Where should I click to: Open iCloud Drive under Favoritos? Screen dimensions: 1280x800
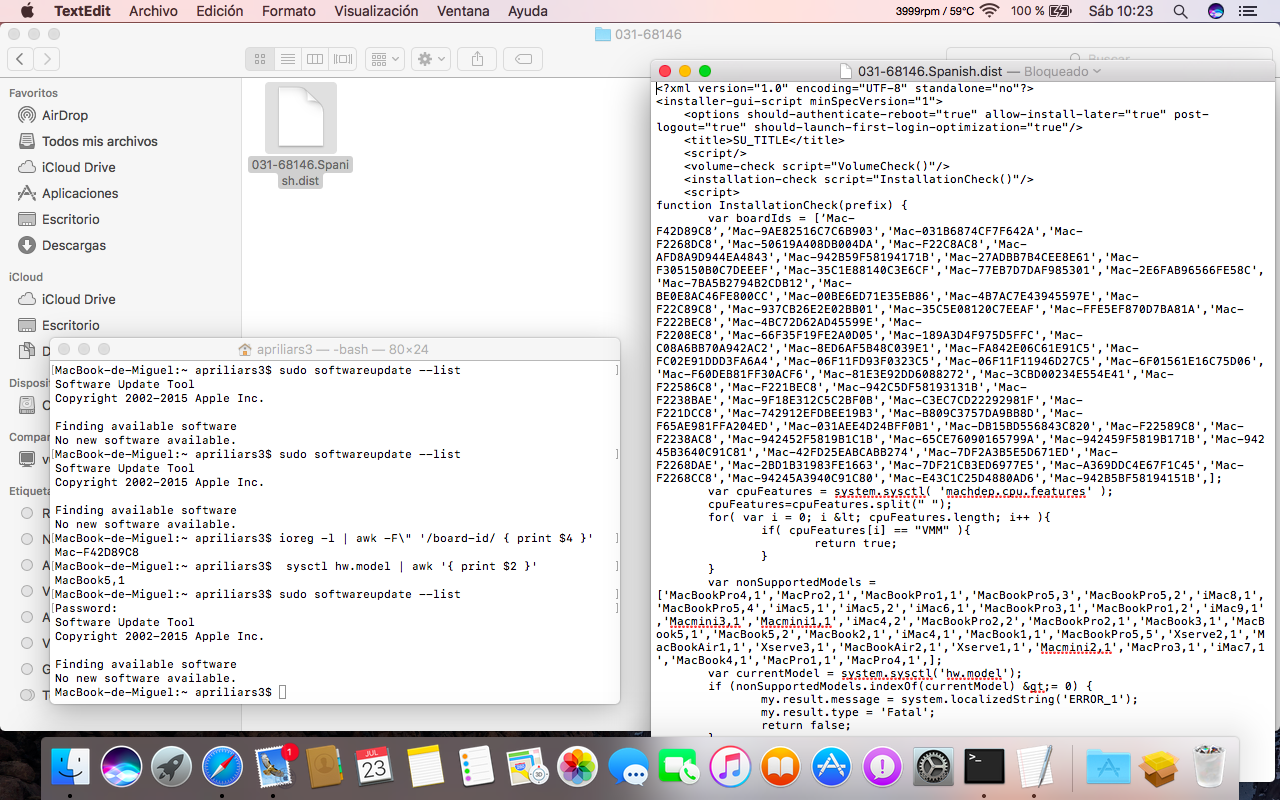78,167
